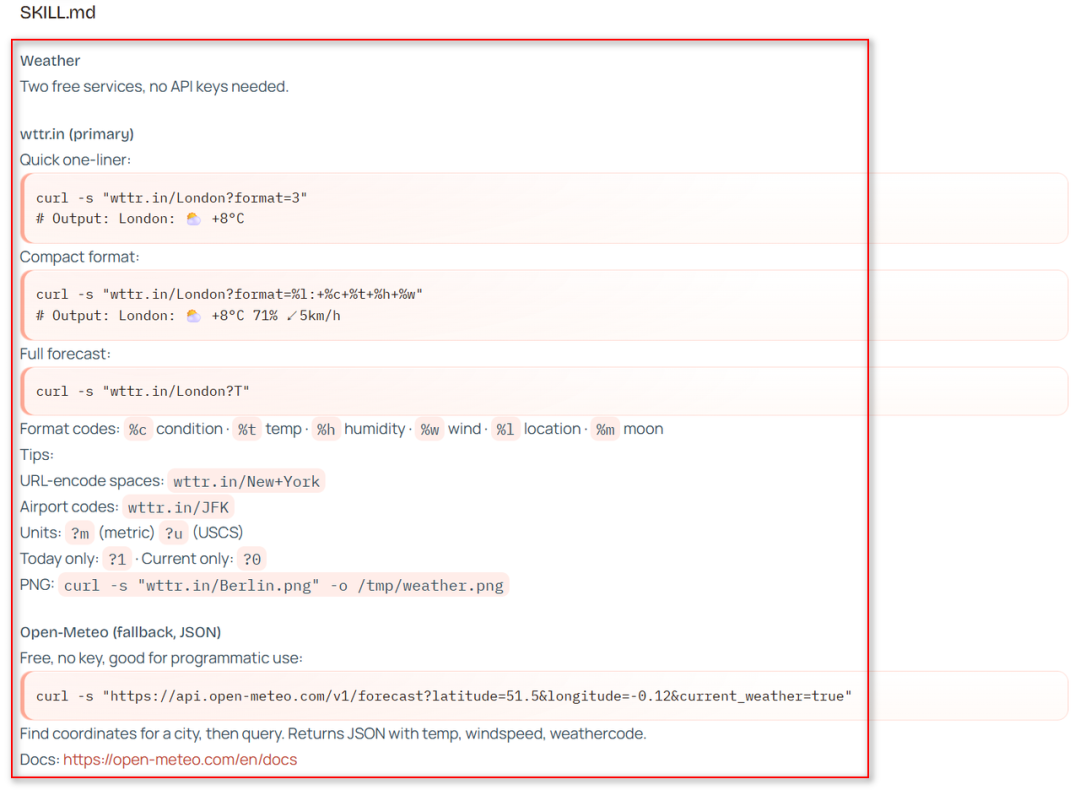Click the curl London?T full forecast command
The image size is (1080, 790).
tap(143, 391)
